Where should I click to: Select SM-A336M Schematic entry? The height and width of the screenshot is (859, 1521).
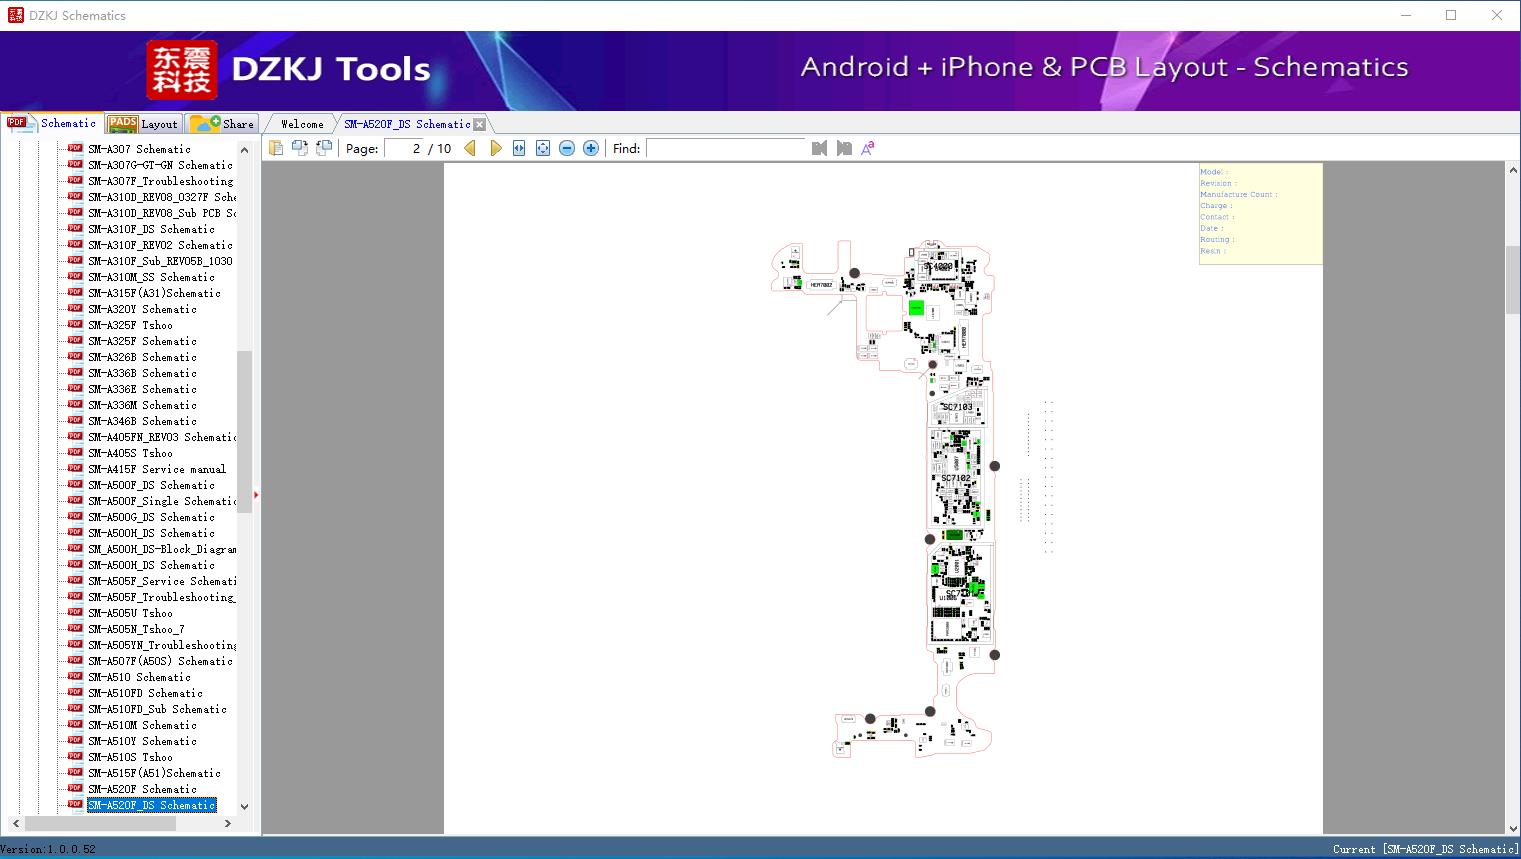142,405
